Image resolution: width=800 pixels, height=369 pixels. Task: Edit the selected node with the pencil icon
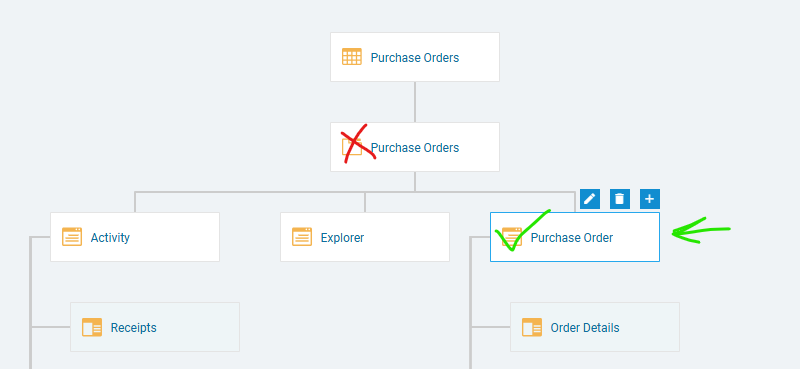tap(590, 199)
